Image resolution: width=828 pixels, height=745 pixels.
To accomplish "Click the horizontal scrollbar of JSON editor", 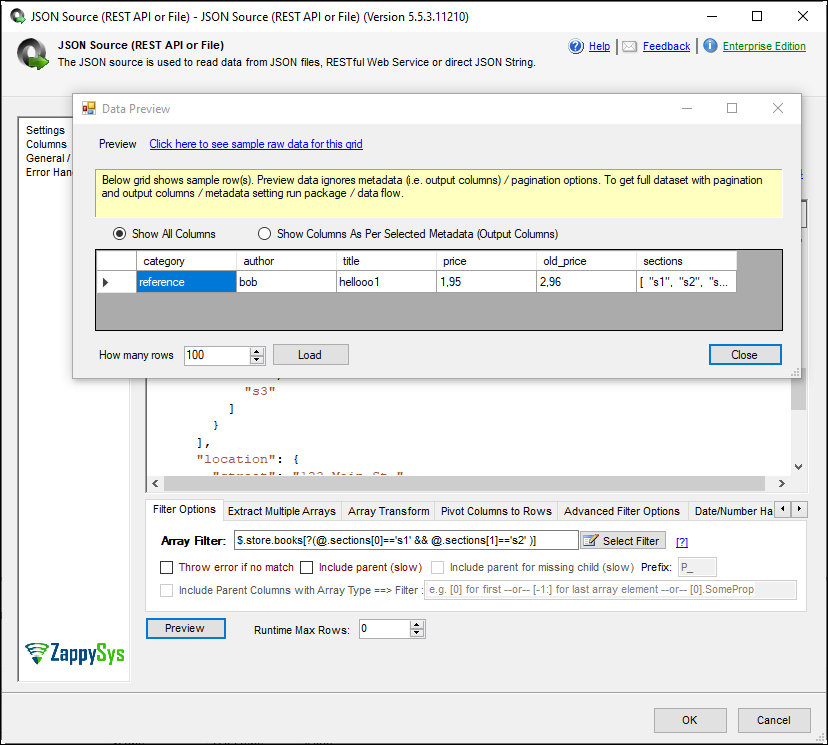I will 465,483.
